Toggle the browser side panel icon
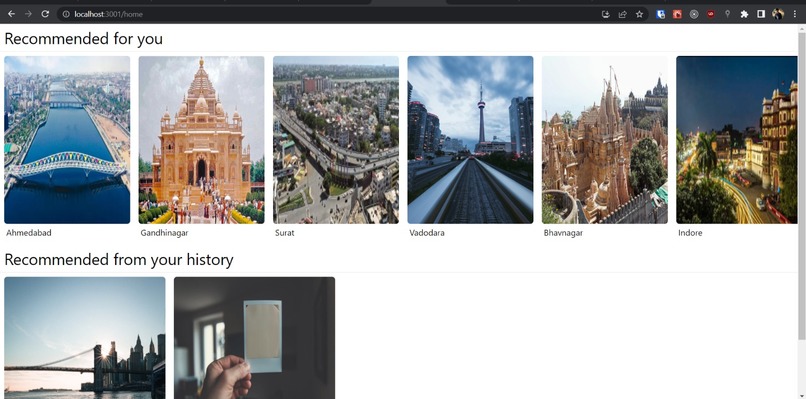806x399 pixels. 761,14
